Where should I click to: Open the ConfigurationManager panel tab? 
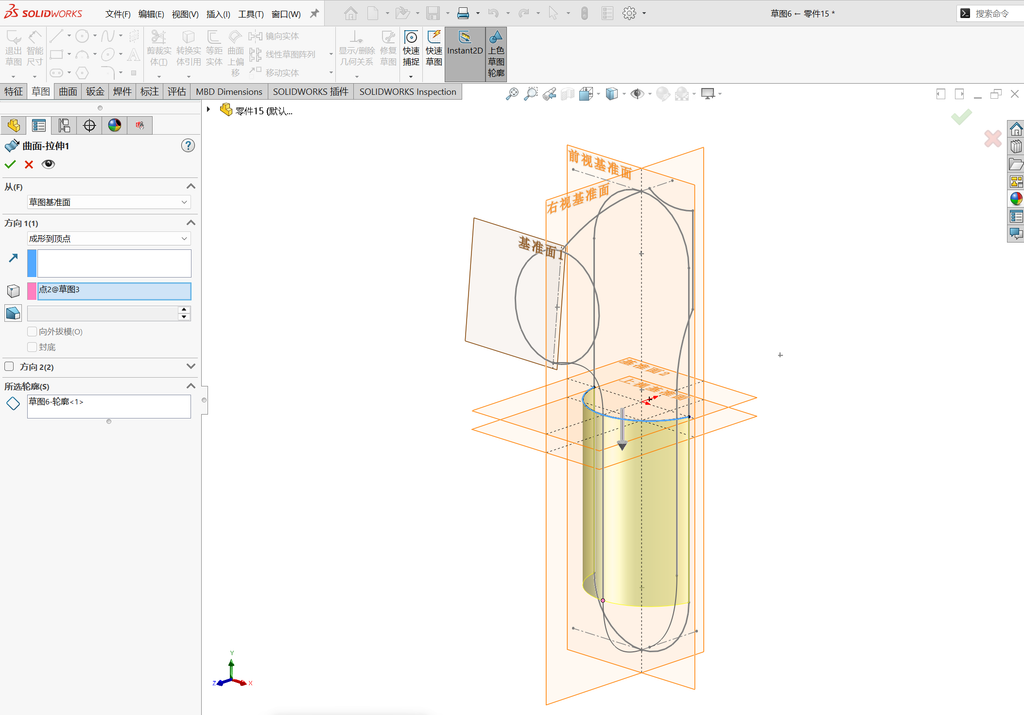point(64,125)
